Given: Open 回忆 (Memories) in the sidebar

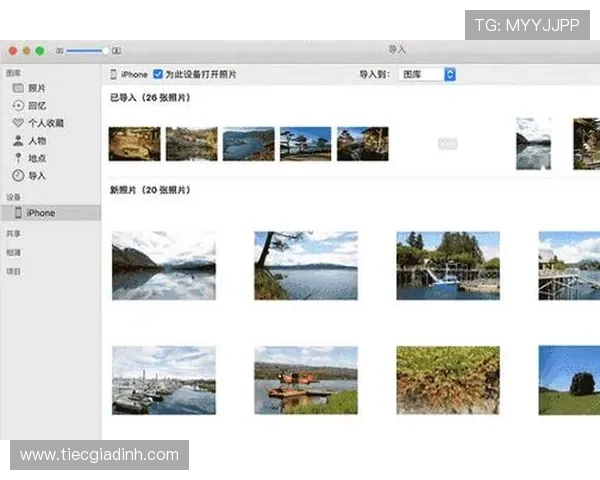Looking at the screenshot, I should pos(35,105).
